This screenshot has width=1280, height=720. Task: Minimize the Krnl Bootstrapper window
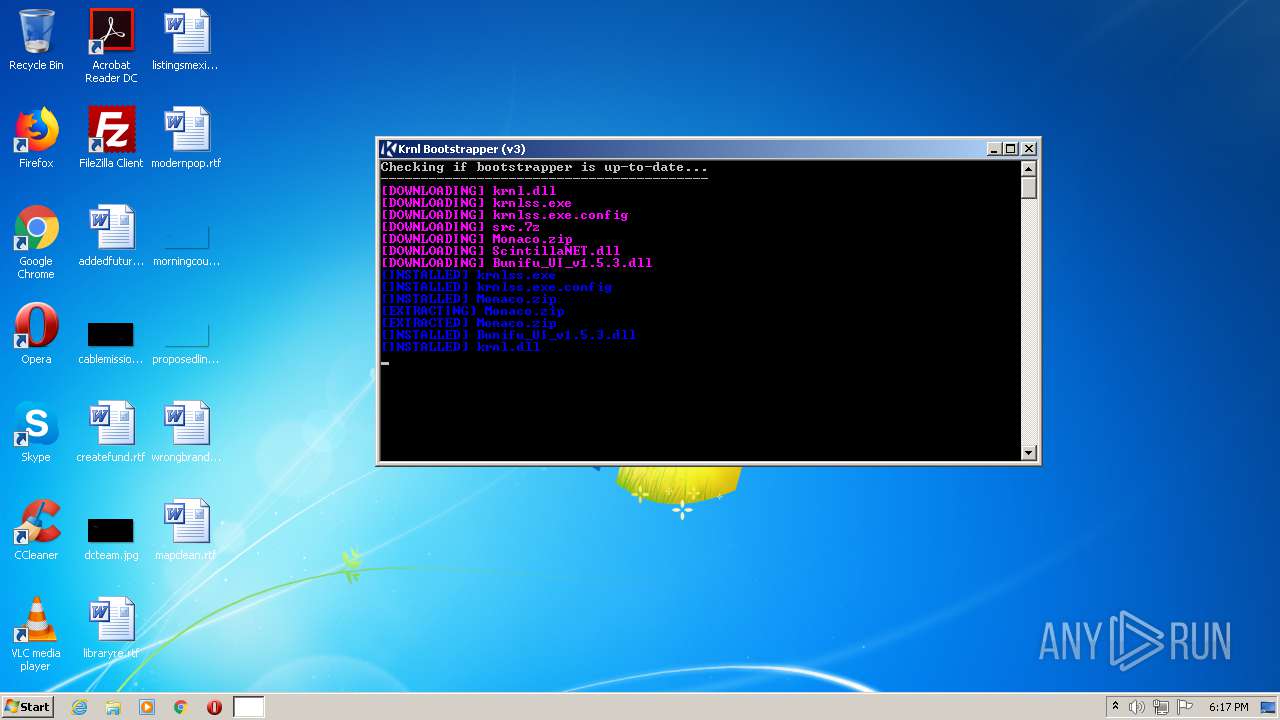coord(994,149)
